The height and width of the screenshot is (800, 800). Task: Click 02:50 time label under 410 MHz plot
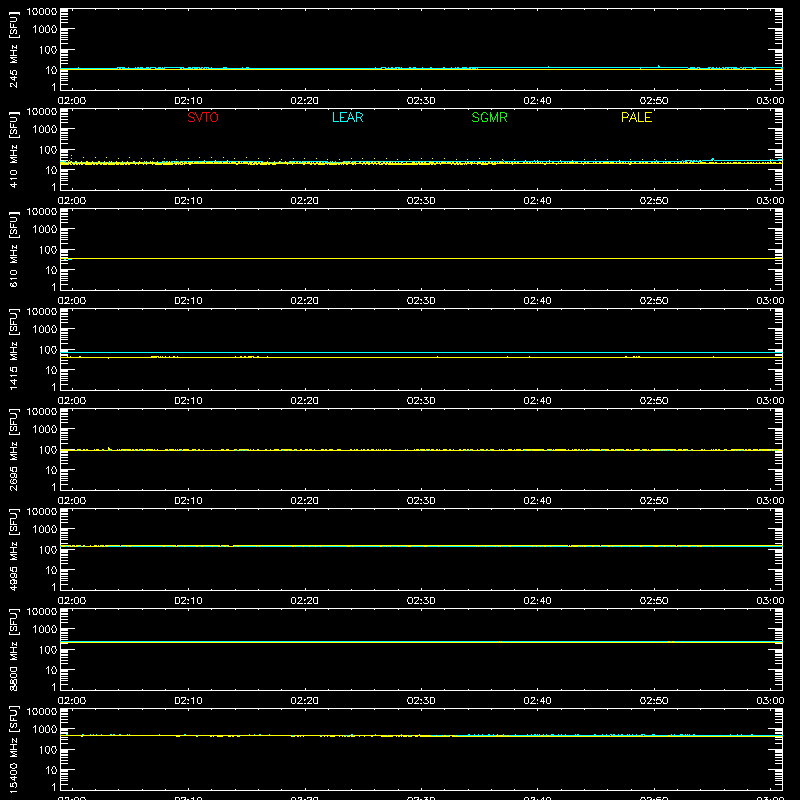[x=654, y=201]
